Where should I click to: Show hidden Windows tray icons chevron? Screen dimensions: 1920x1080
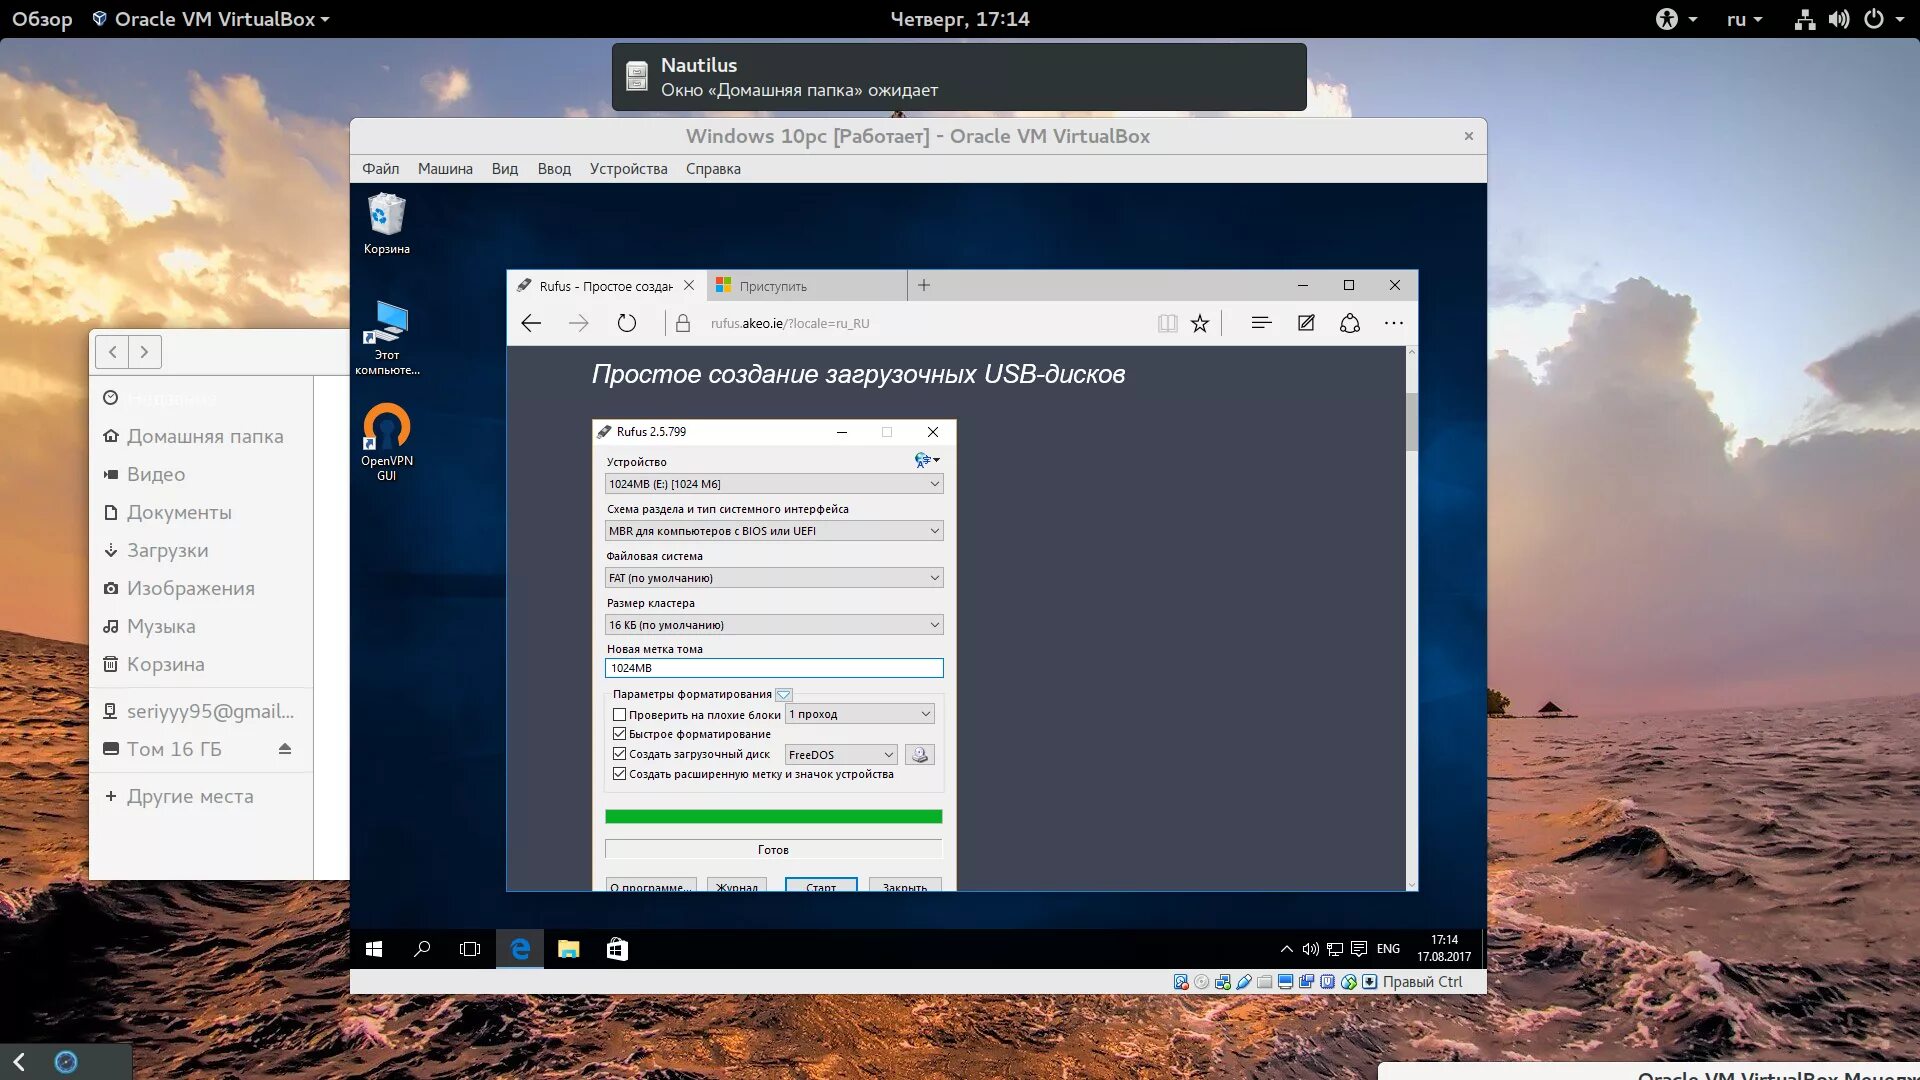pyautogui.click(x=1286, y=949)
